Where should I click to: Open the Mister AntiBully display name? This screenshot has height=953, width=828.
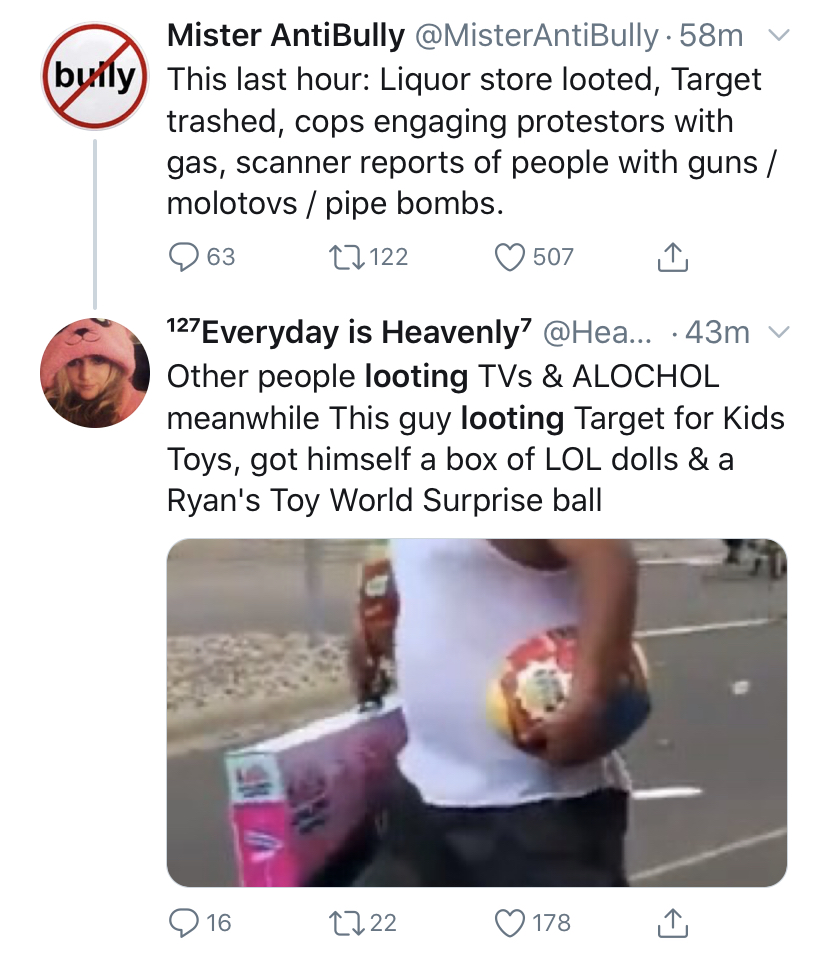tap(286, 35)
